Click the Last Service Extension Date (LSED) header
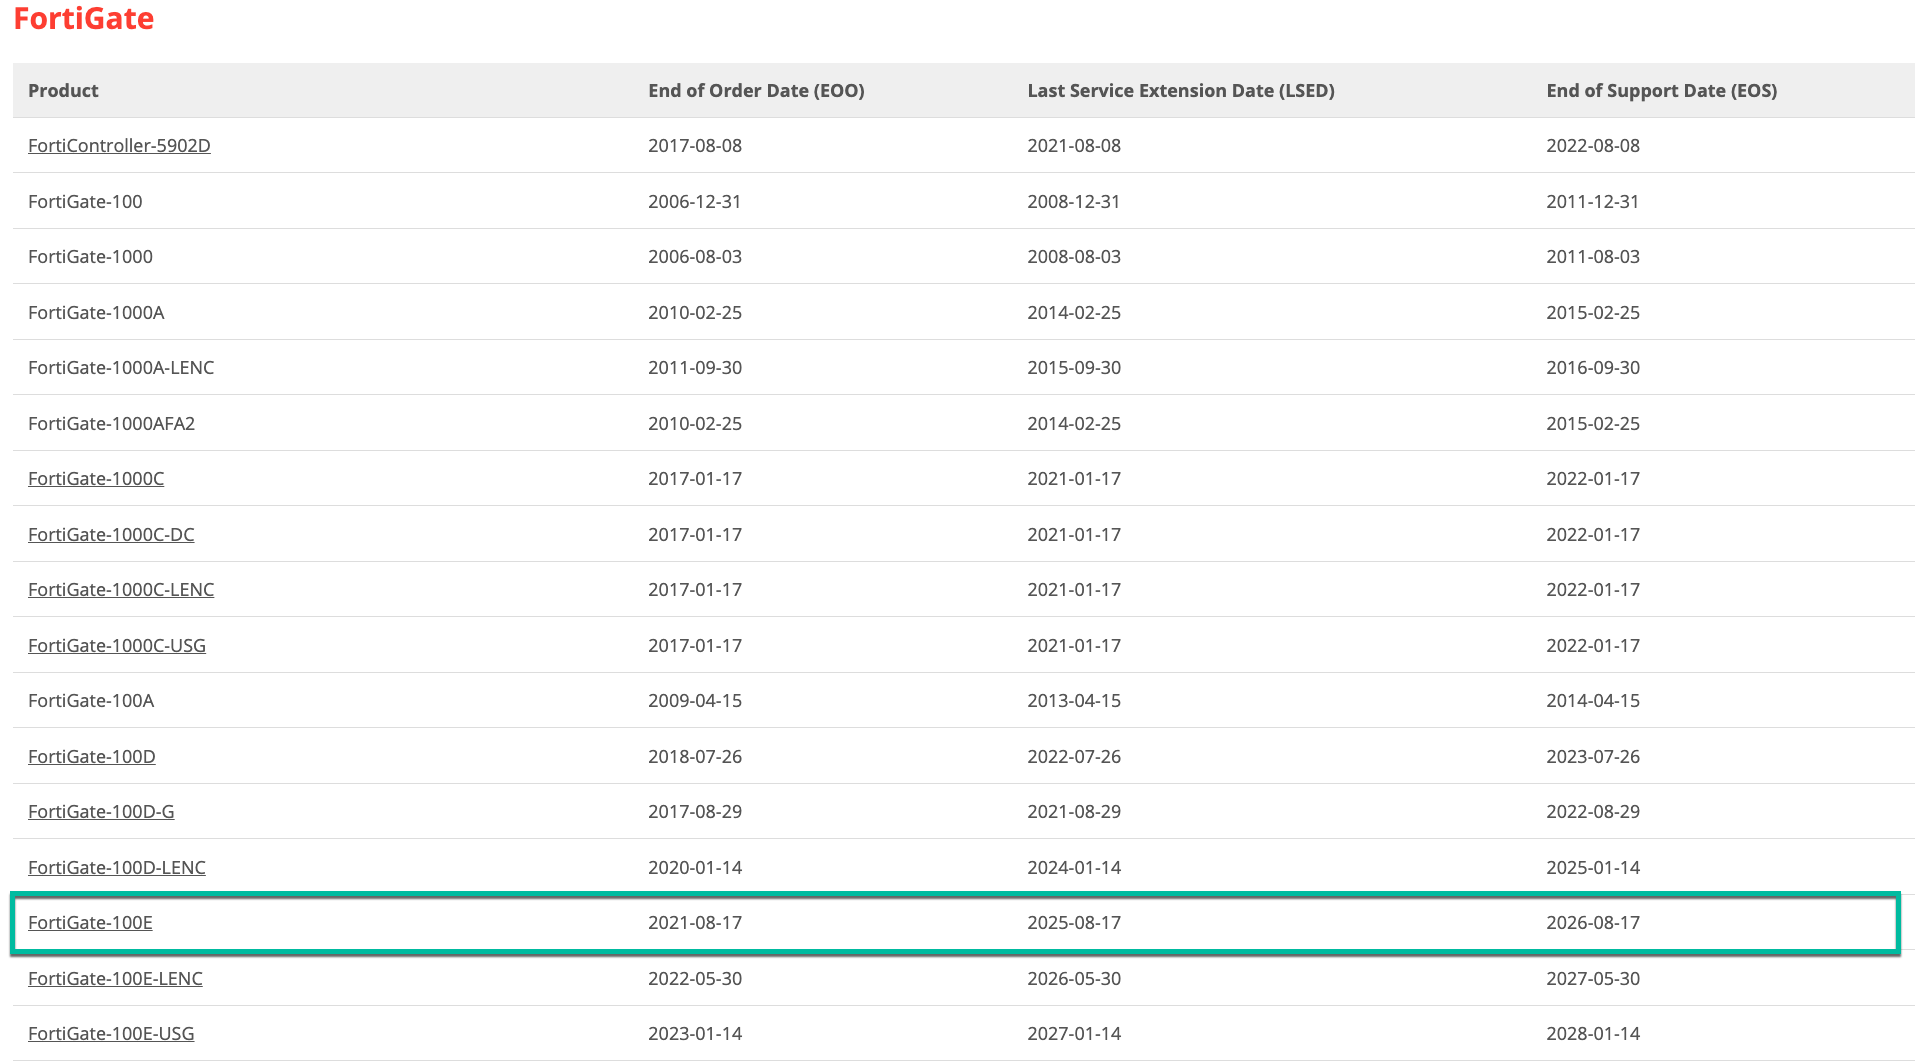 click(1181, 91)
